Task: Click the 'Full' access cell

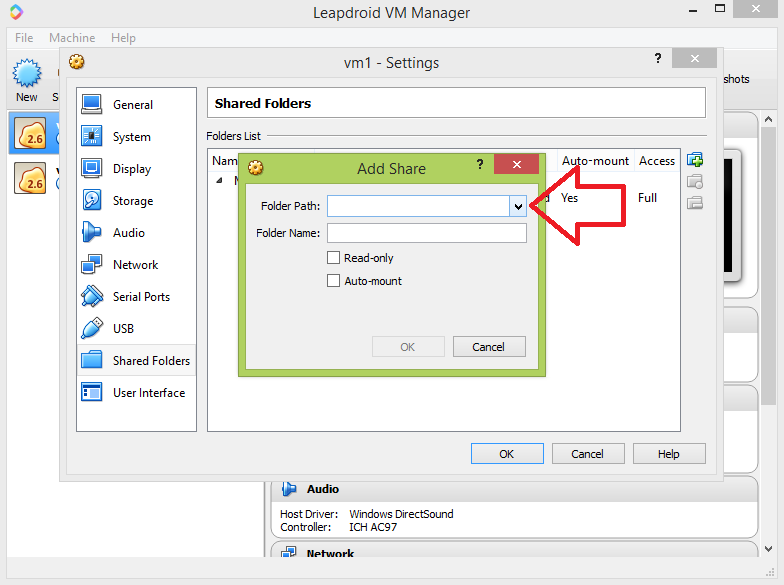Action: [647, 198]
